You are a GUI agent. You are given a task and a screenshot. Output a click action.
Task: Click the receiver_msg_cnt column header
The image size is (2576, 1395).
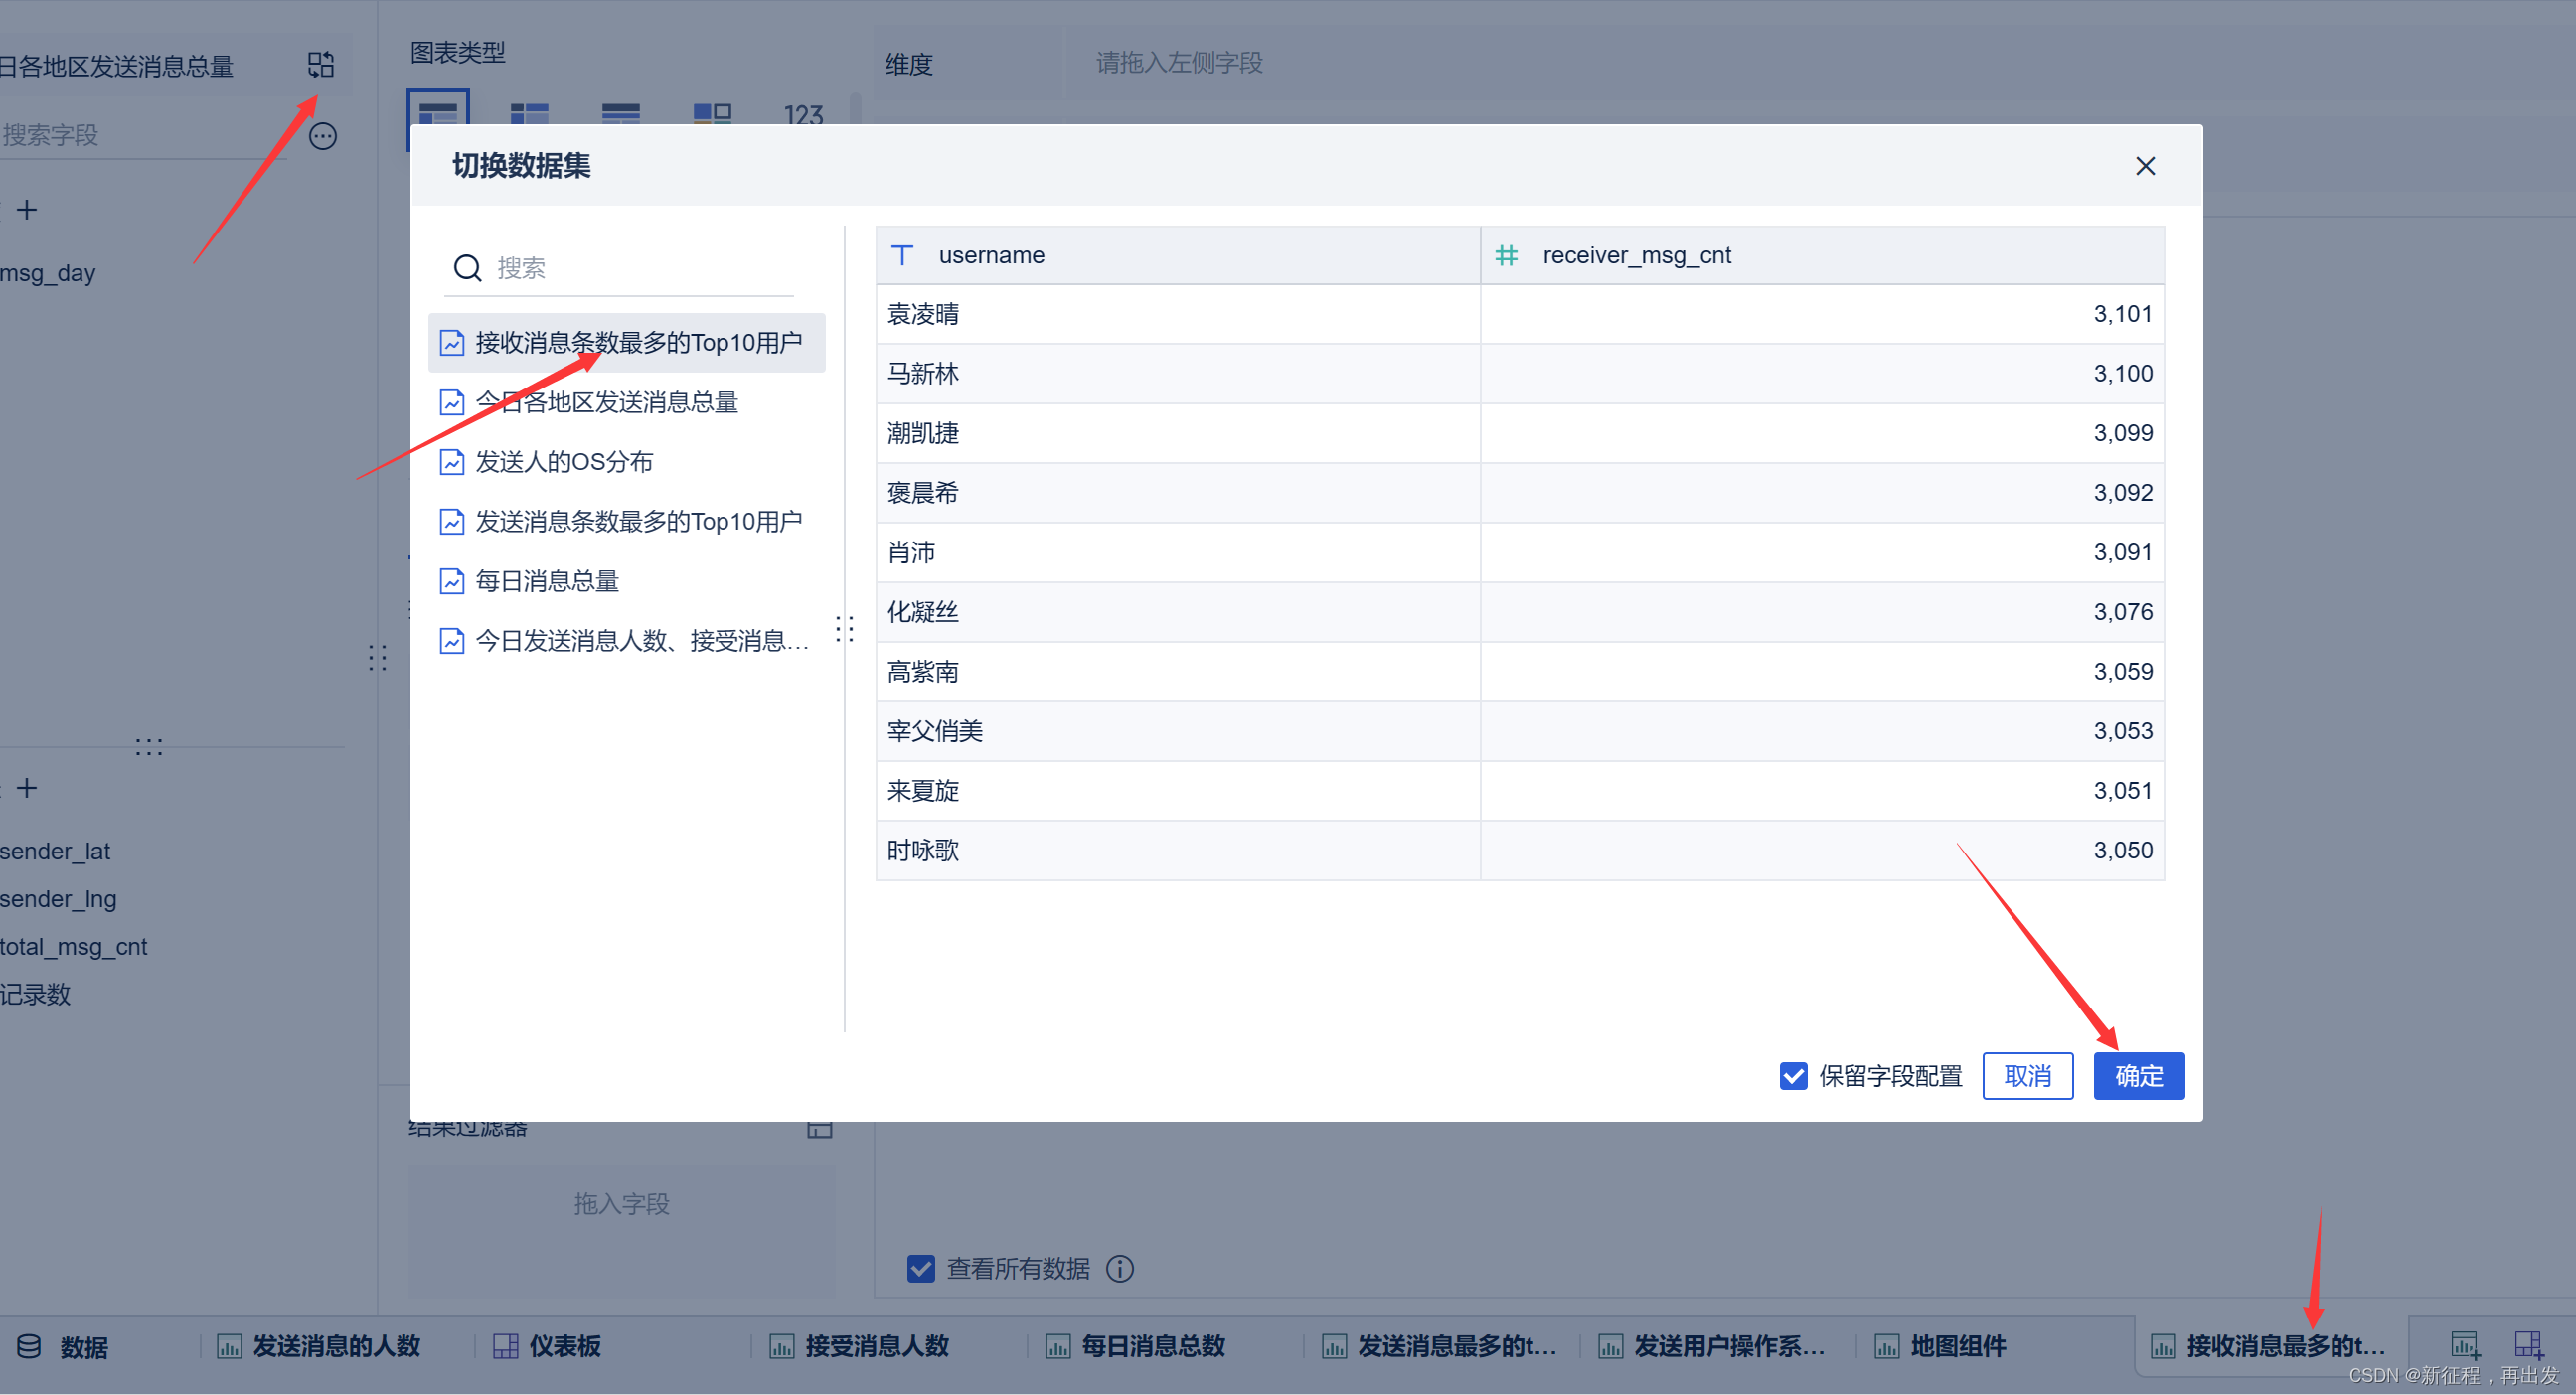(1822, 255)
